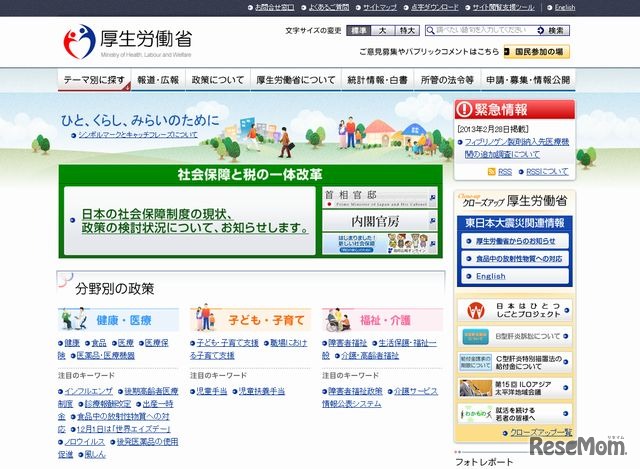The width and height of the screenshot is (640, 469).
Task: Open 児童手当 keyword link
Action: [211, 391]
